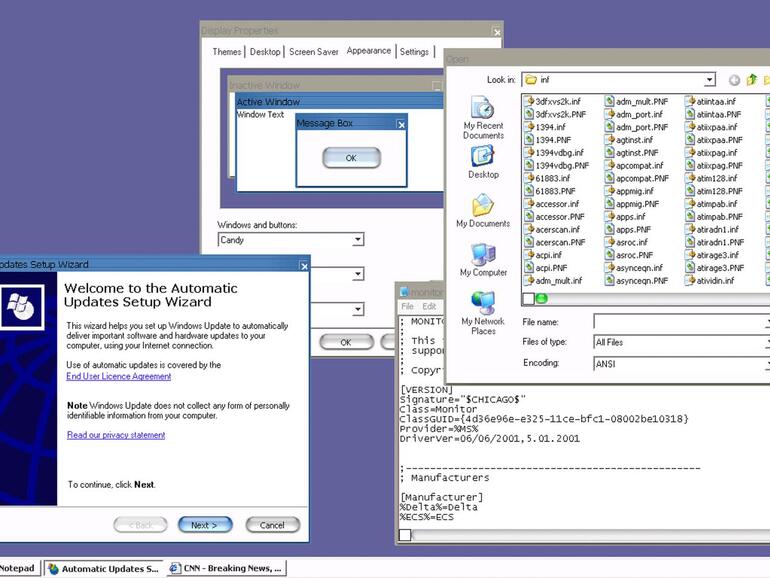Select file acpi.inf
Screen dimensions: 770x578
click(x=543, y=255)
